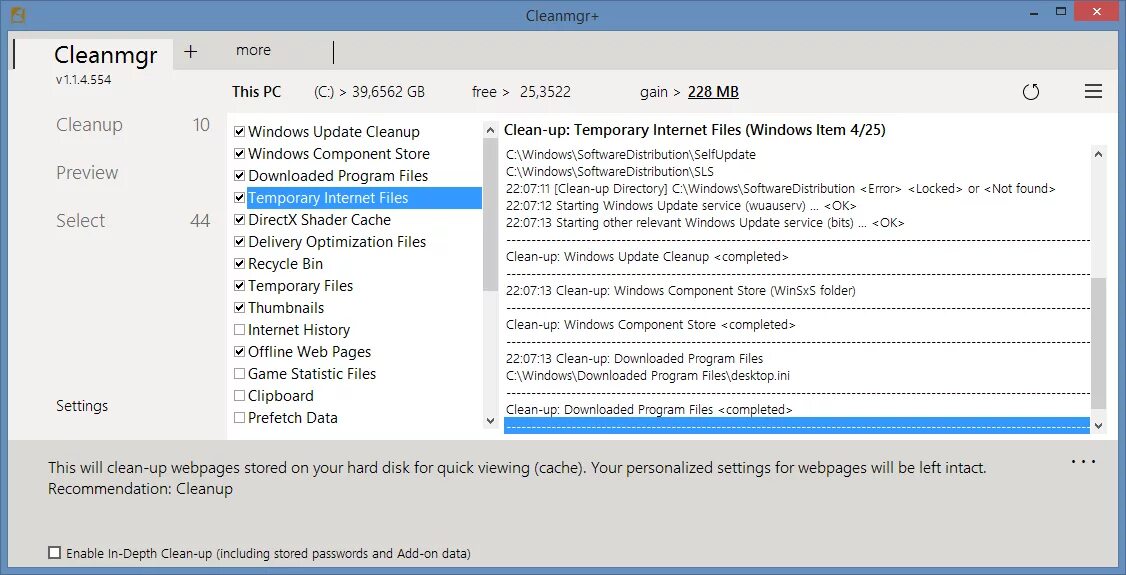The height and width of the screenshot is (575, 1126).
Task: Click the log pane scroll-up arrow
Action: (1099, 154)
